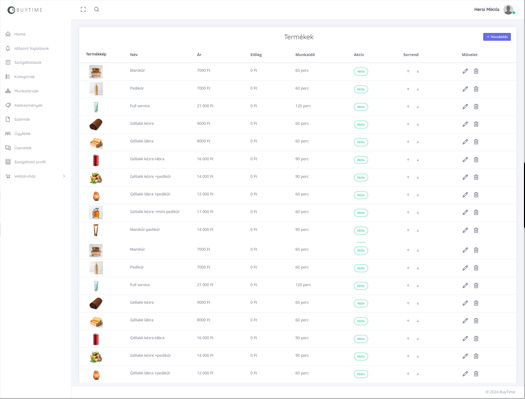
Task: Delete the Manikűr-pedikűr row with trash icon
Action: pos(476,230)
